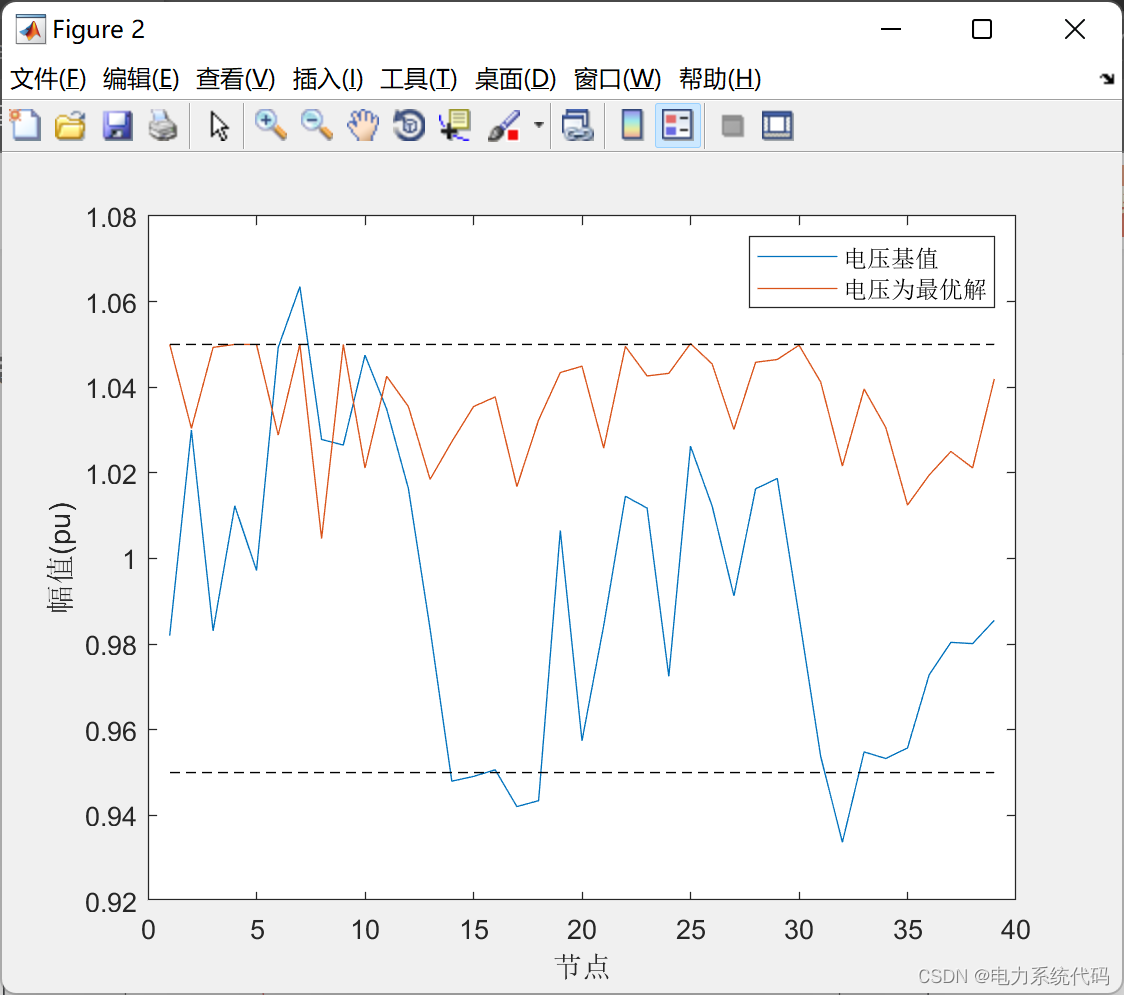Activate the Zoom Out tool
Viewport: 1124px width, 995px height.
click(316, 125)
